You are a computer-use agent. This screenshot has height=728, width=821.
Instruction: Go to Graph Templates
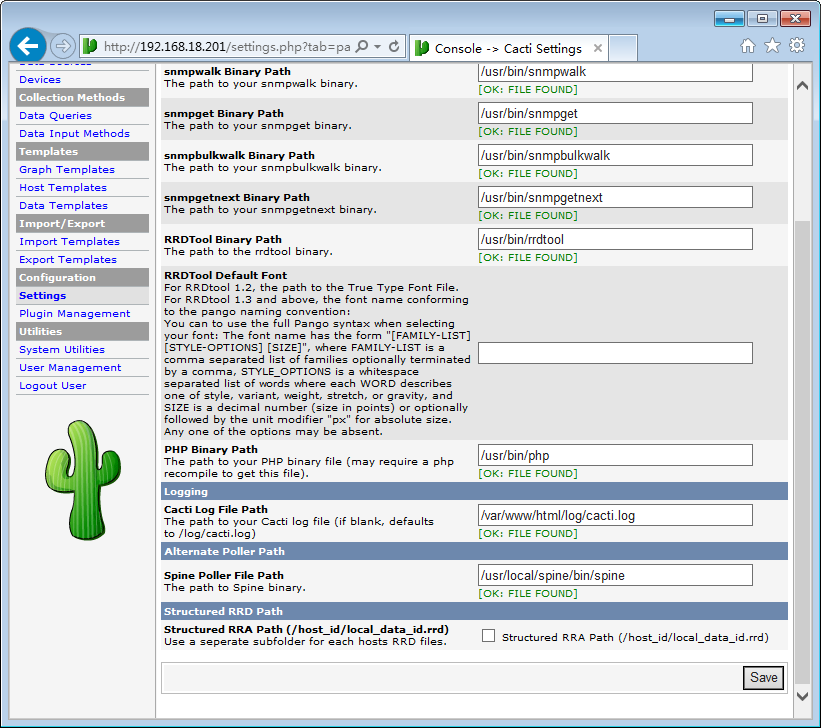click(67, 170)
